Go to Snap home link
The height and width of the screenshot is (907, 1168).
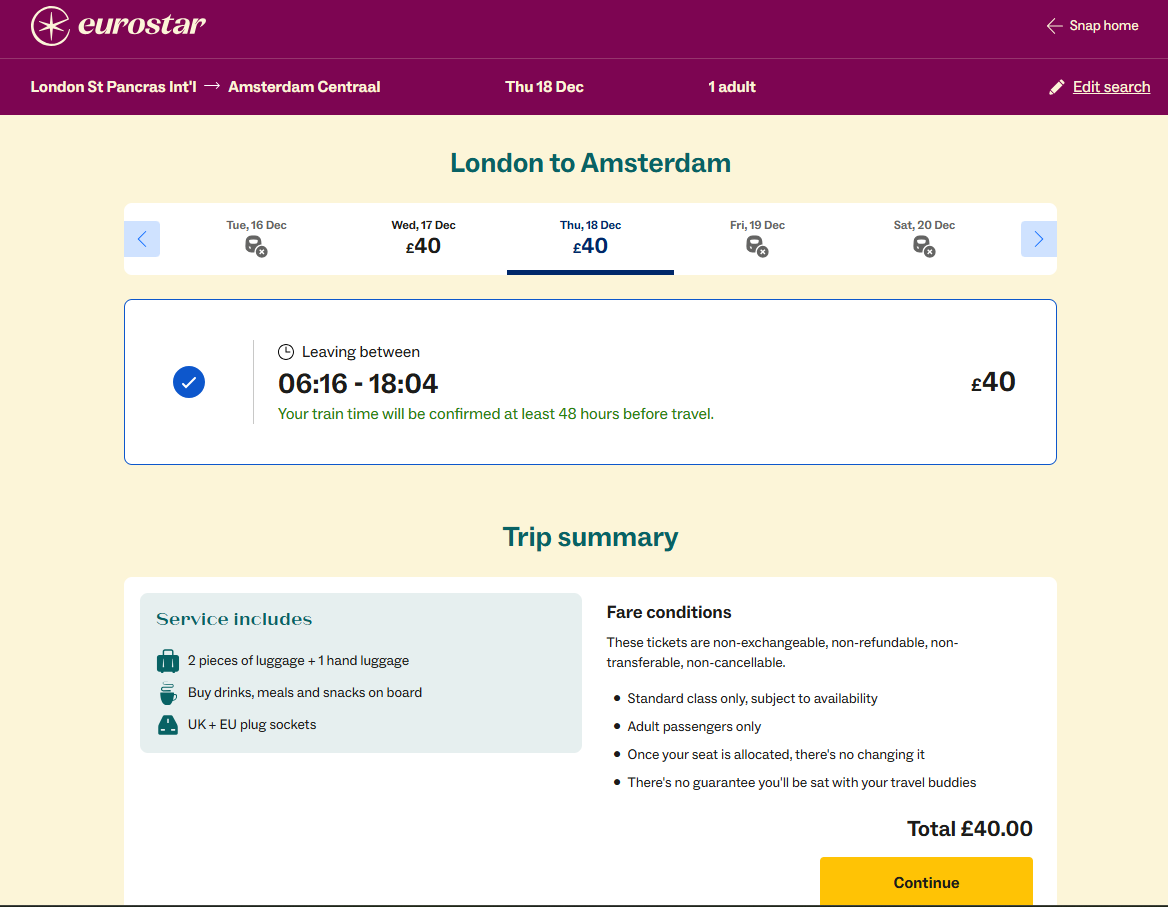pos(1103,26)
